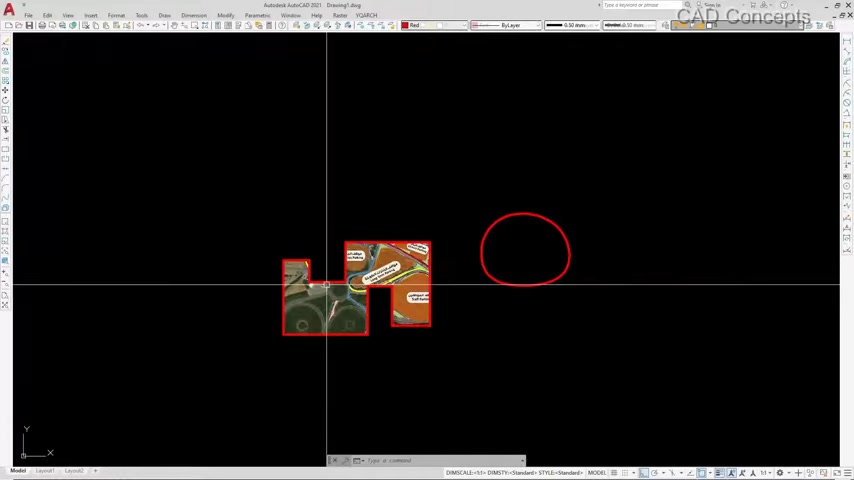Save the drawing with the floppy disk icon
854x480 pixels.
pyautogui.click(x=29, y=26)
